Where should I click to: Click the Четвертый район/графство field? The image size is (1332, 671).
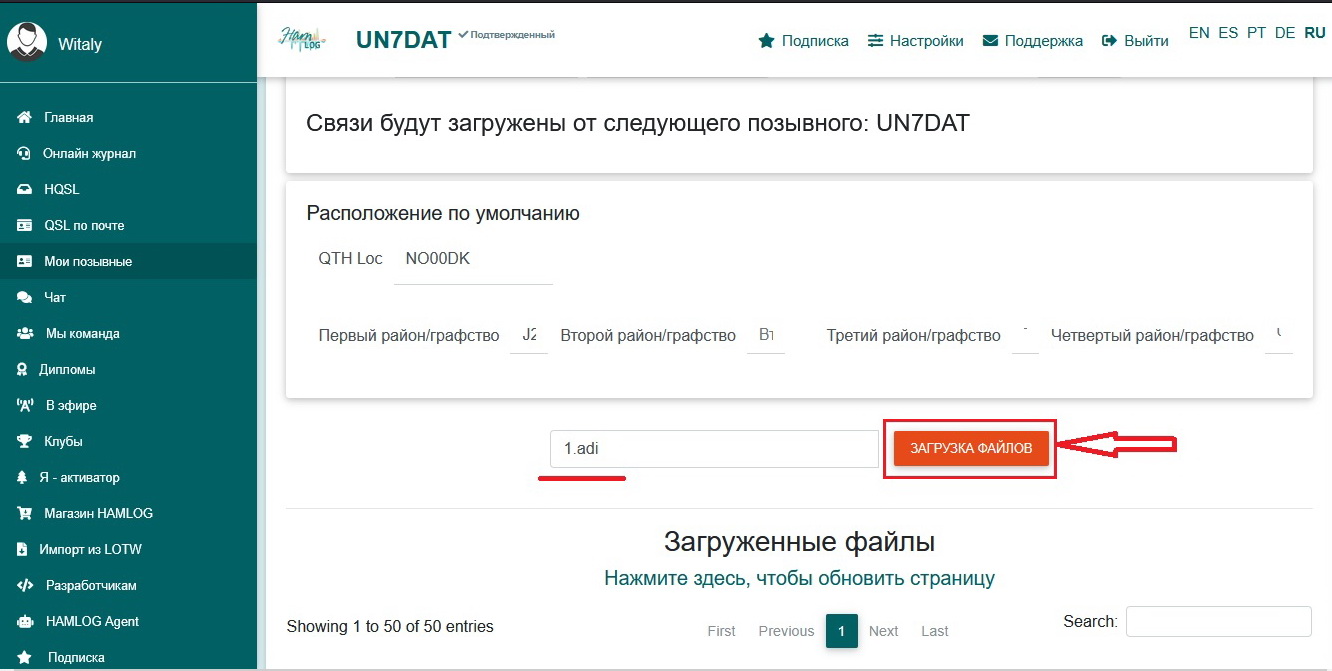[x=1279, y=336]
